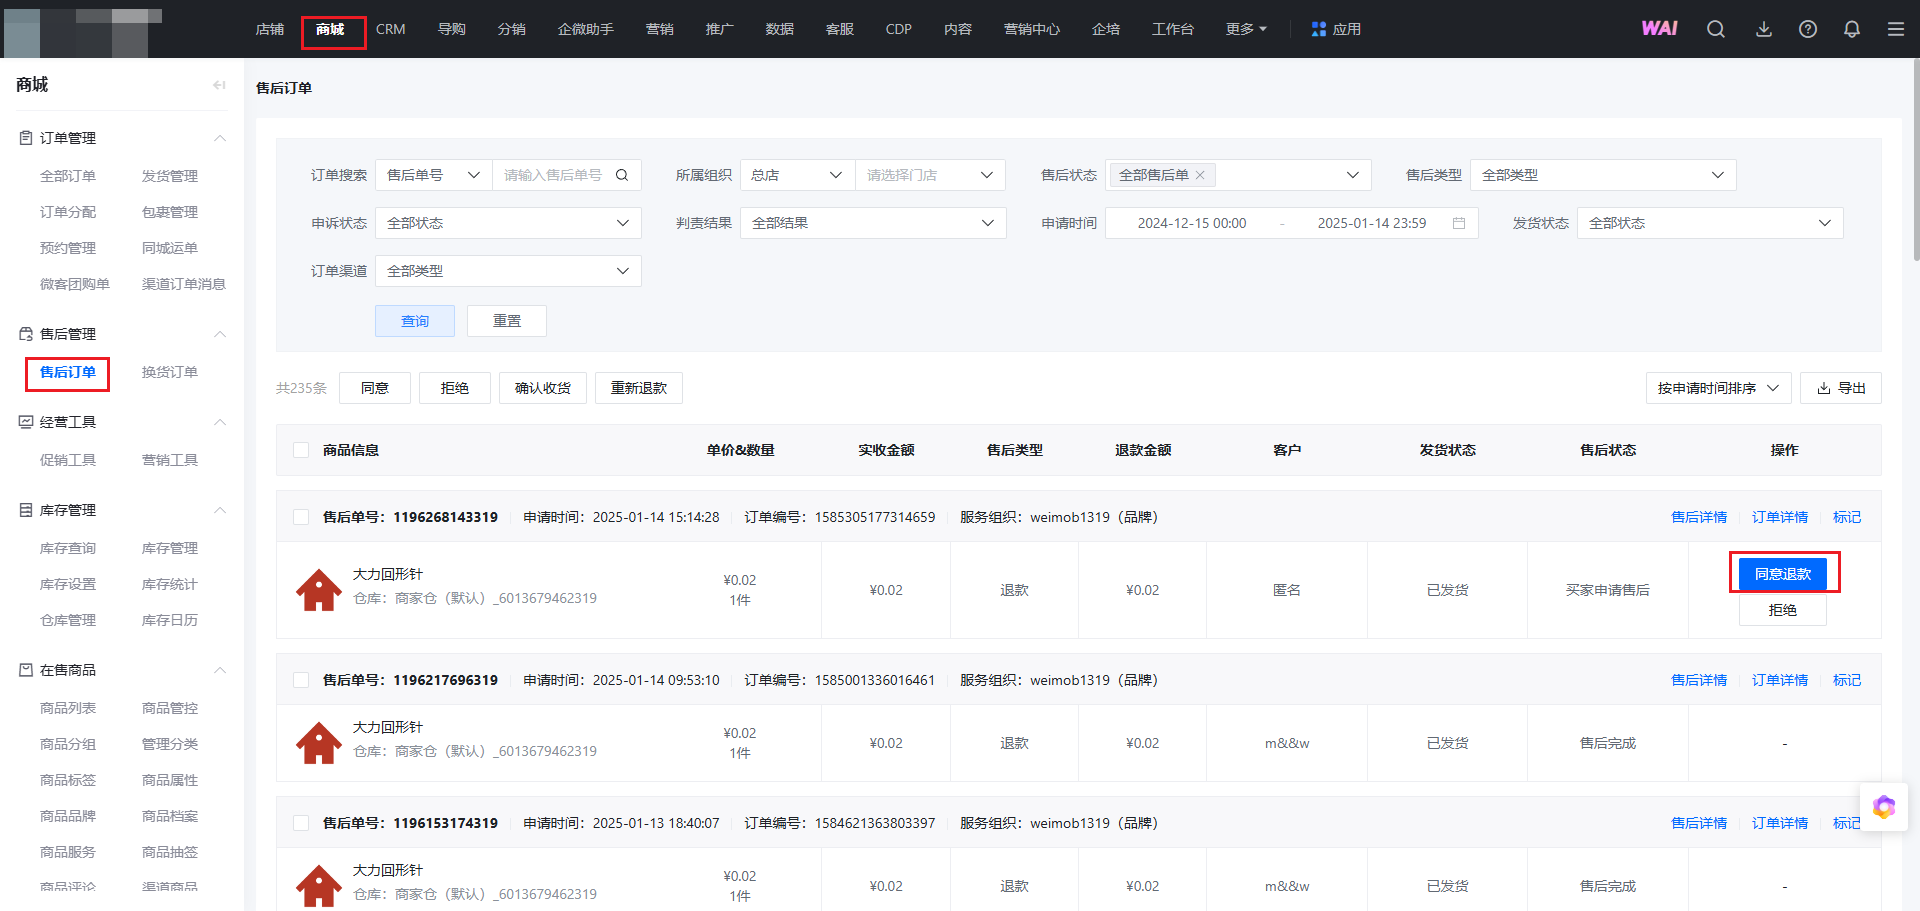The width and height of the screenshot is (1920, 911).
Task: Open 库存查询 in sidebar
Action: (68, 548)
